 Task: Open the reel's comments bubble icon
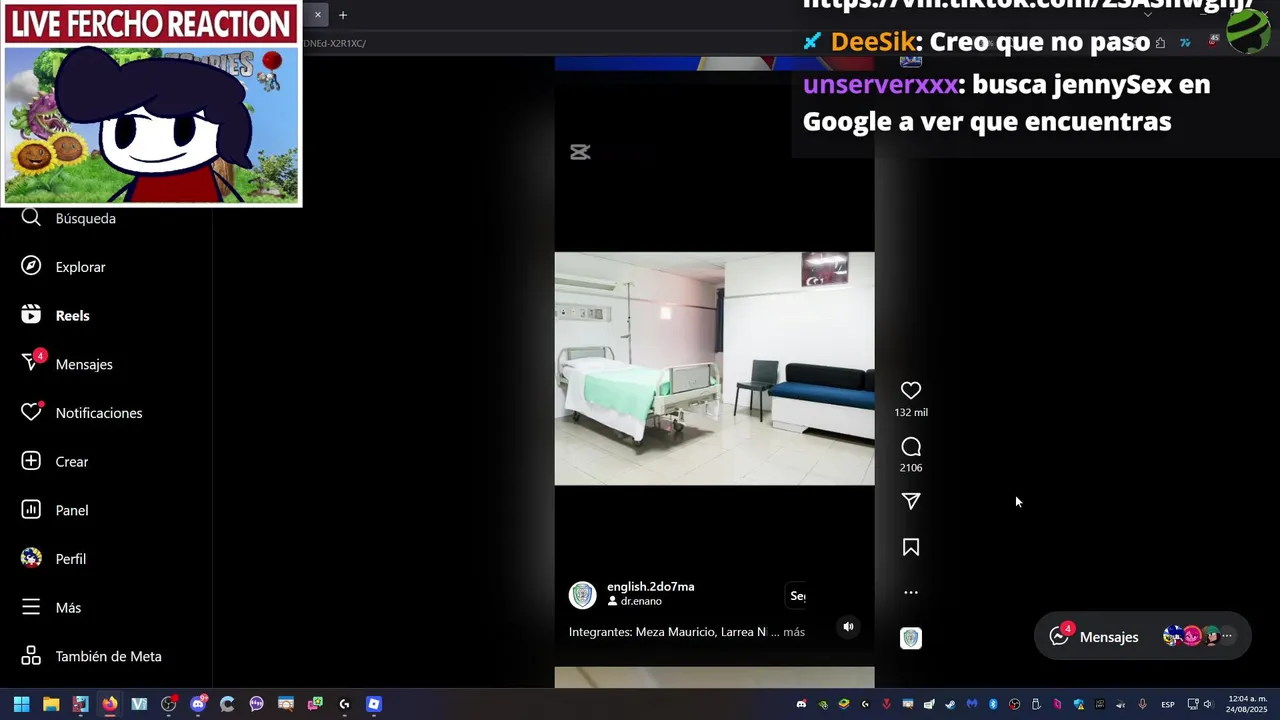click(911, 447)
